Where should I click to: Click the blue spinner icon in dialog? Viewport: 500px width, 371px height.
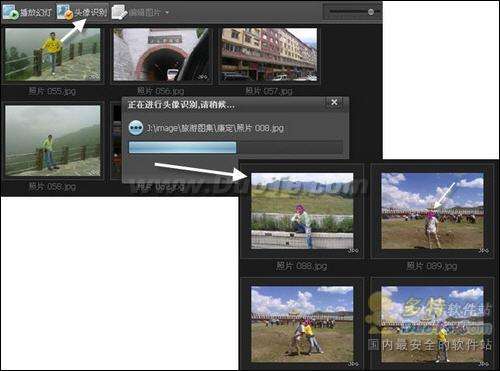pos(136,127)
